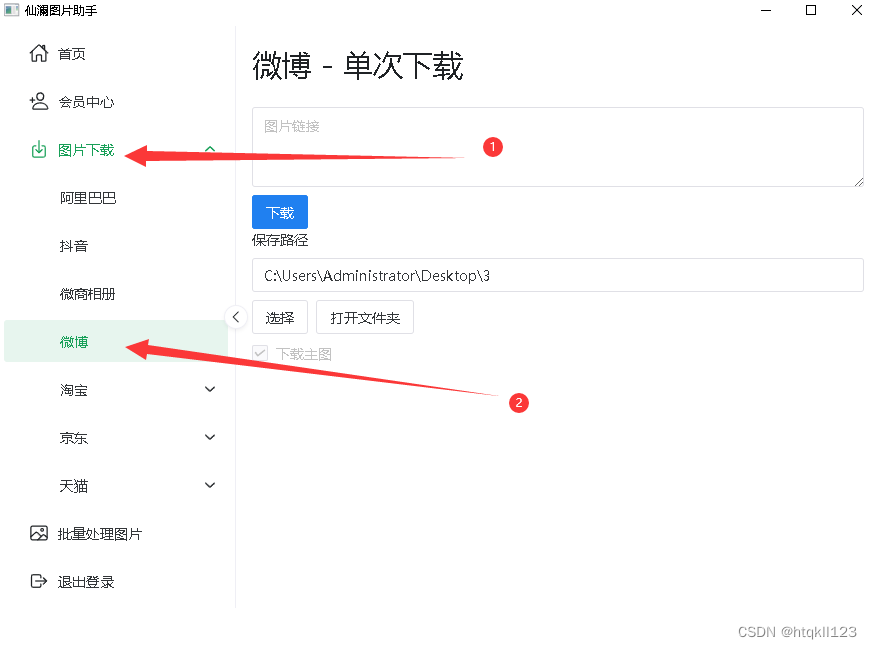Collapse the 图片下载 menu chevron

210,149
